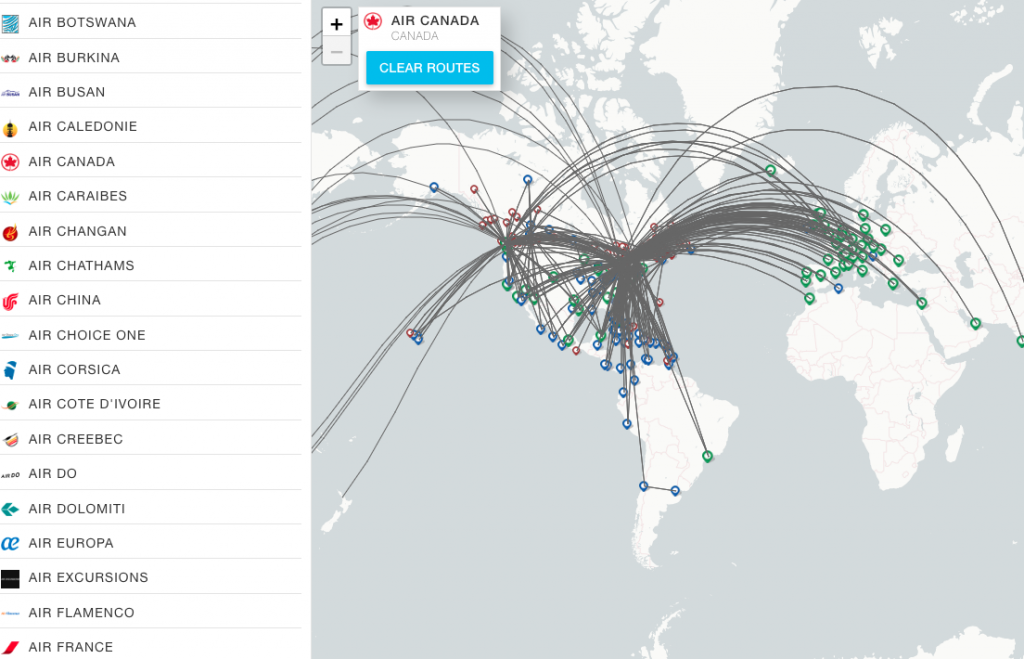The width and height of the screenshot is (1024, 659).
Task: Click the Clear Routes button
Action: click(x=429, y=68)
